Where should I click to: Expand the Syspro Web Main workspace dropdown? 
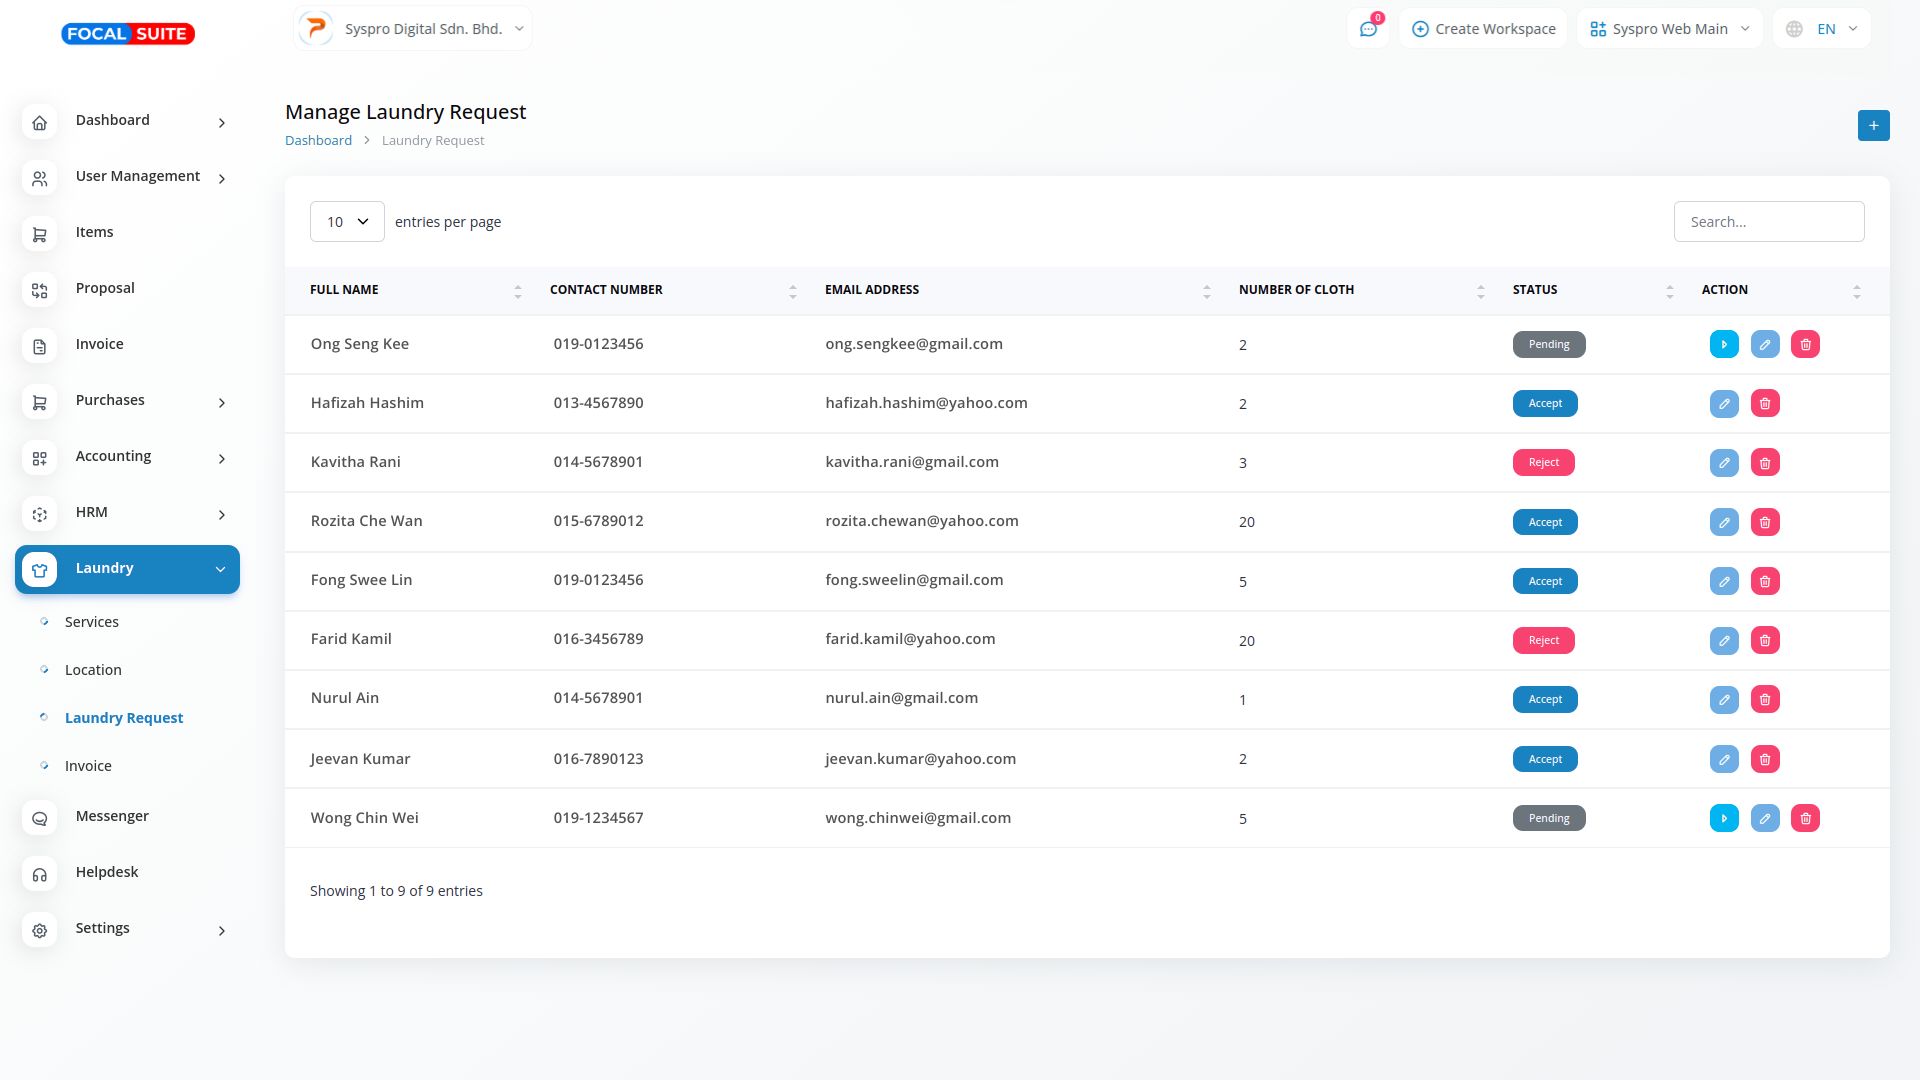[x=1669, y=29]
